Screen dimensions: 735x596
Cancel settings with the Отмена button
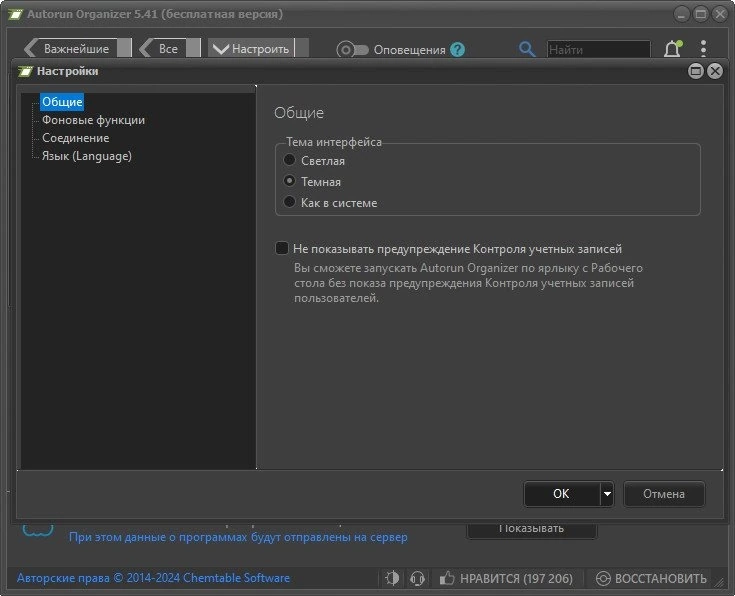[664, 494]
